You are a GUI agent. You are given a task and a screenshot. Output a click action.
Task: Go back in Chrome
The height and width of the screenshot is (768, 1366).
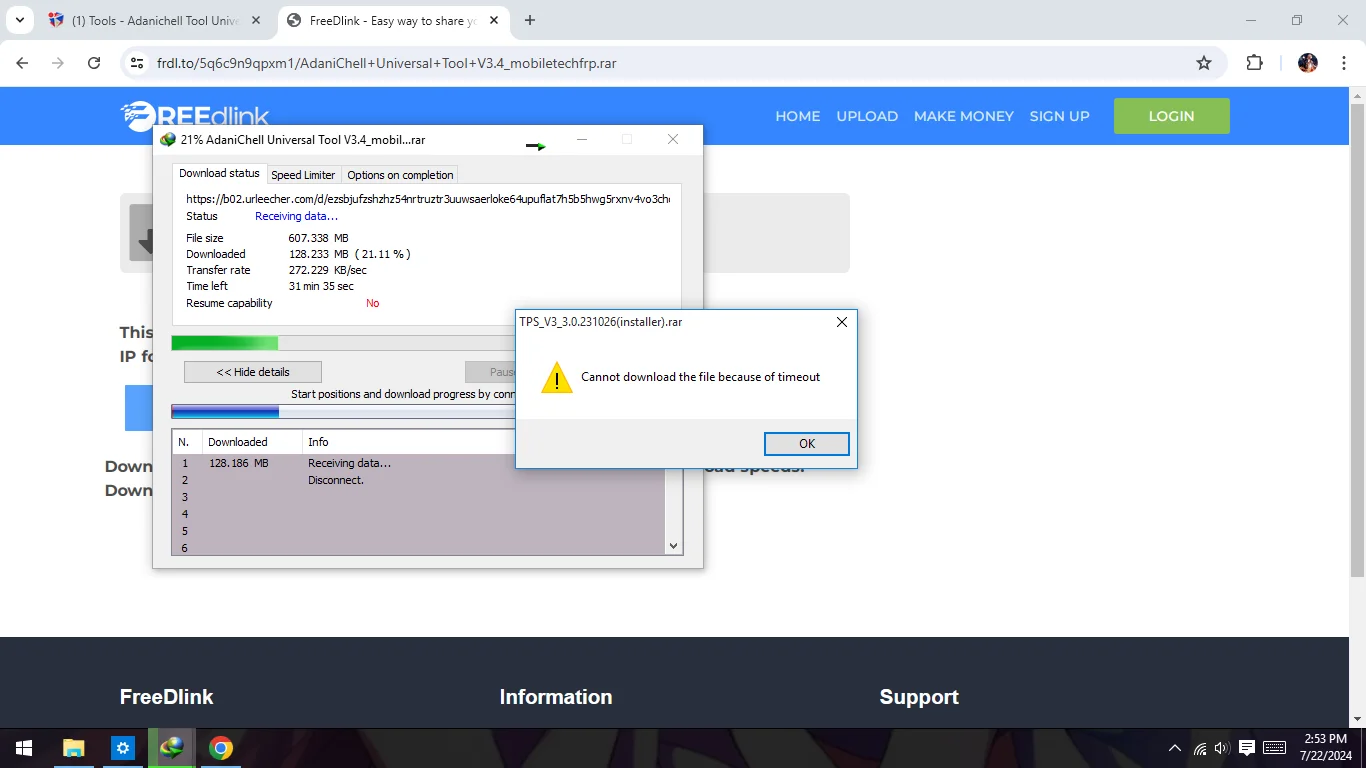23,63
